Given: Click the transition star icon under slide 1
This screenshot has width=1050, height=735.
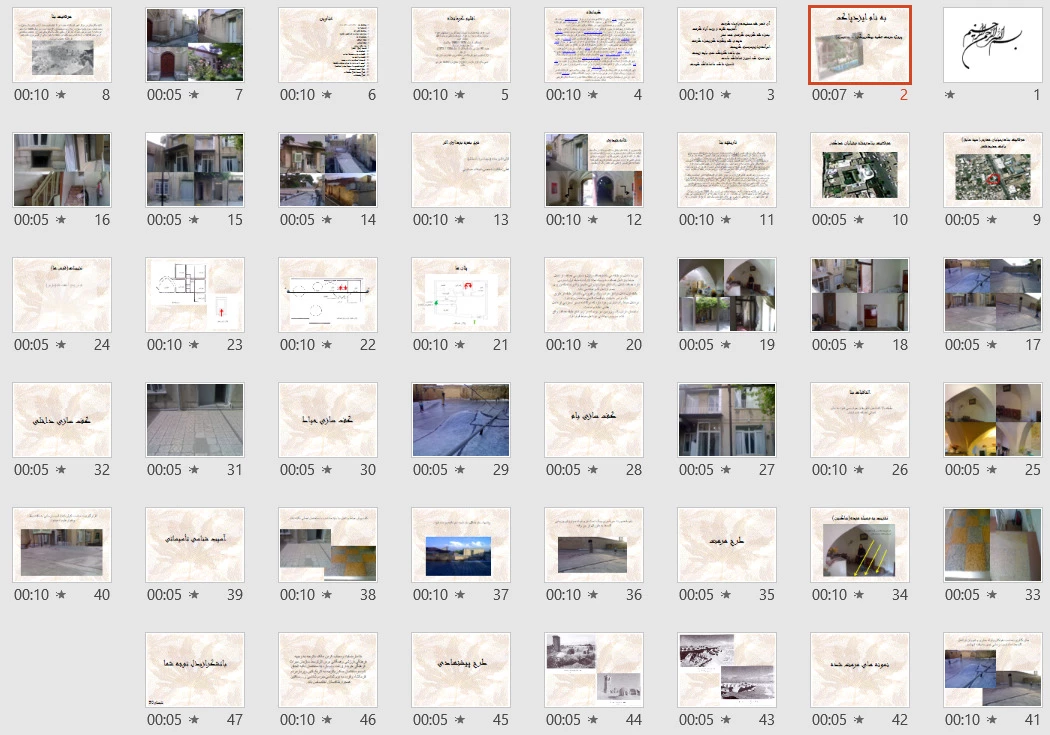Looking at the screenshot, I should pos(950,95).
